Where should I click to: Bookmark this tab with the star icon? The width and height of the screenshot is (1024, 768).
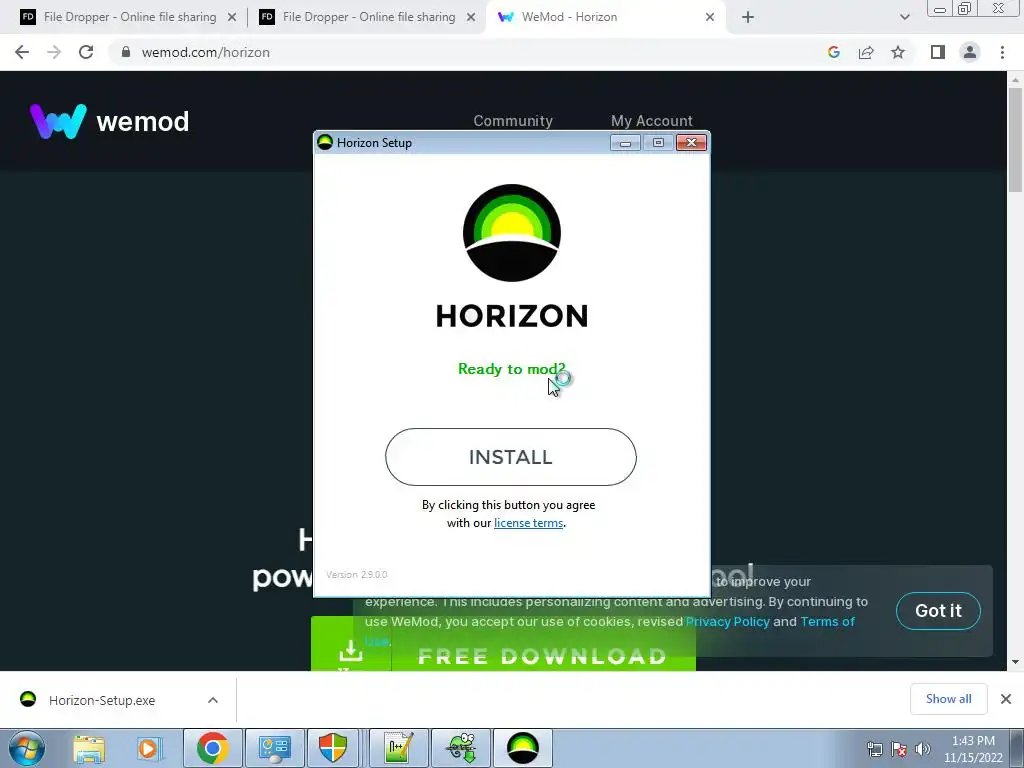(x=898, y=52)
